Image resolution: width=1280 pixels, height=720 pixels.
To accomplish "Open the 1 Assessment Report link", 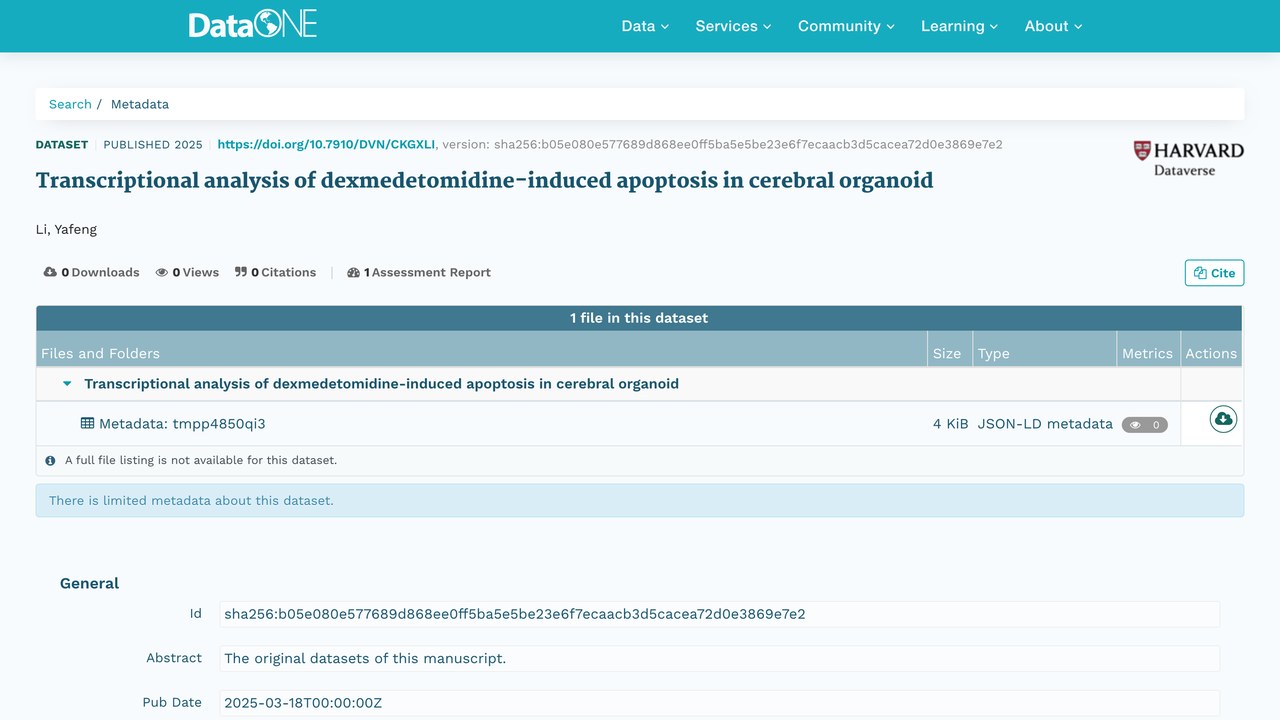I will [x=419, y=272].
